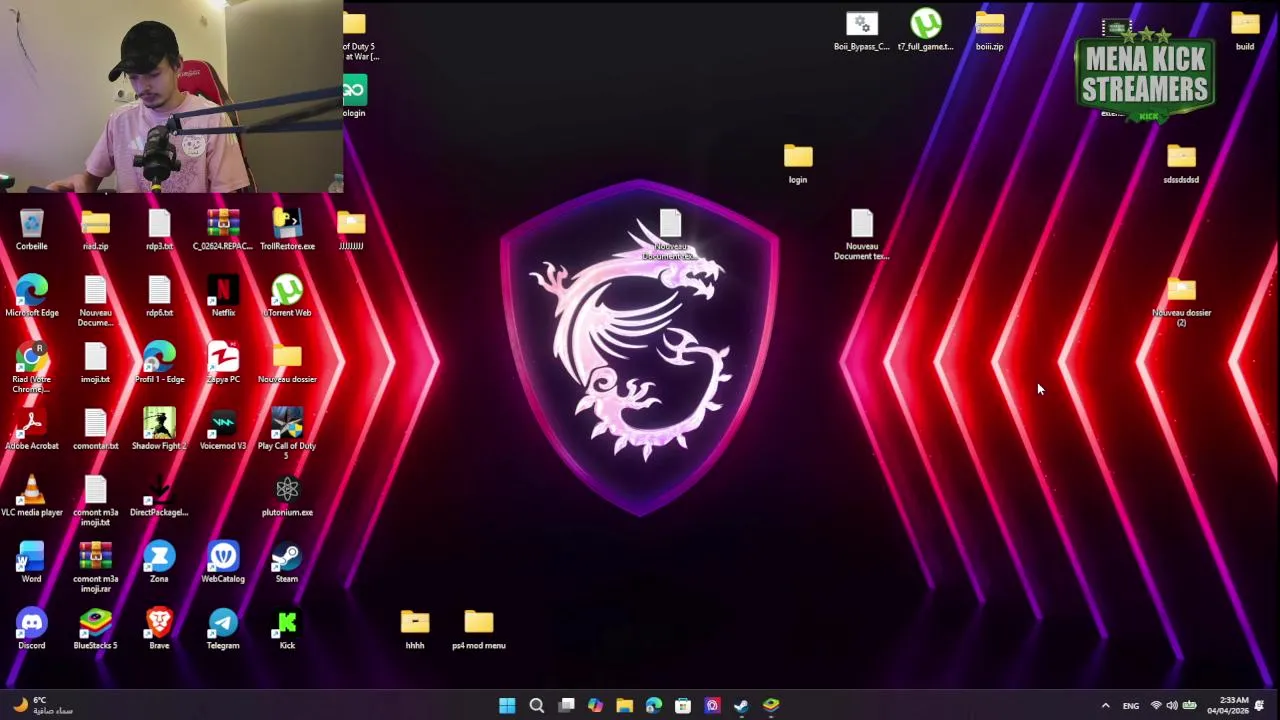Open the Windows Start menu
Screen dimensions: 1280x720
point(507,706)
